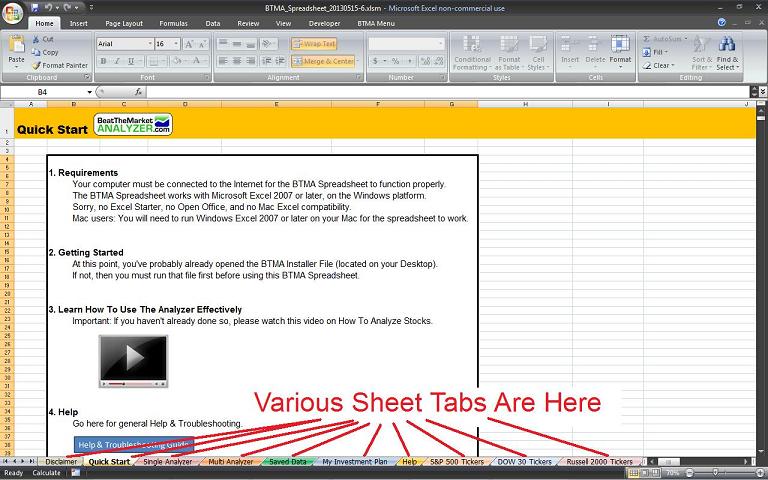Toggle Bold formatting
Viewport: 768px width, 480px height.
tap(102, 61)
